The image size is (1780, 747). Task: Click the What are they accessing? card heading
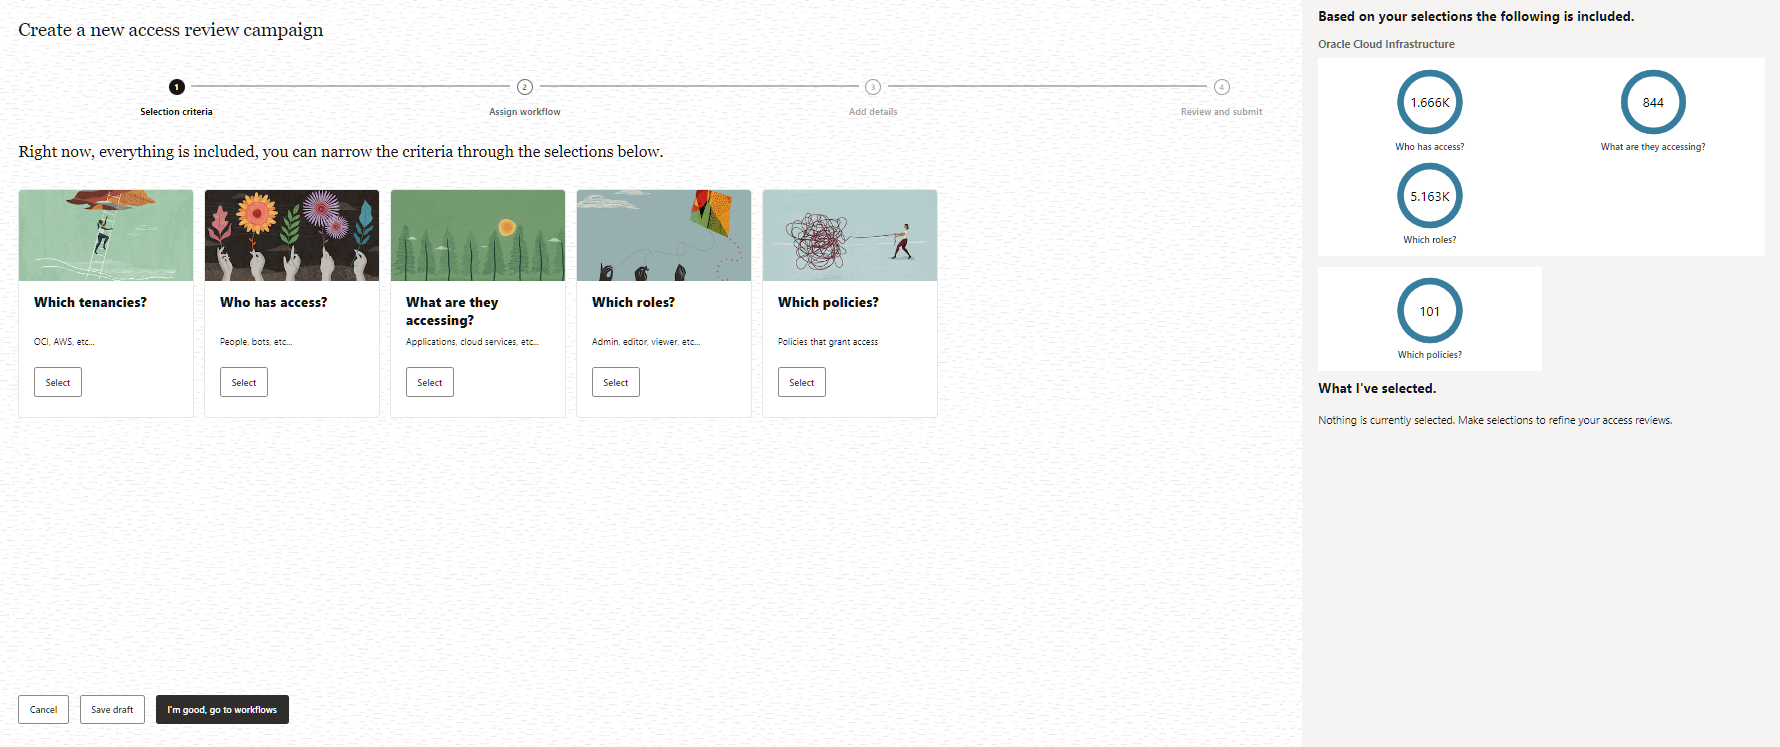pos(452,311)
